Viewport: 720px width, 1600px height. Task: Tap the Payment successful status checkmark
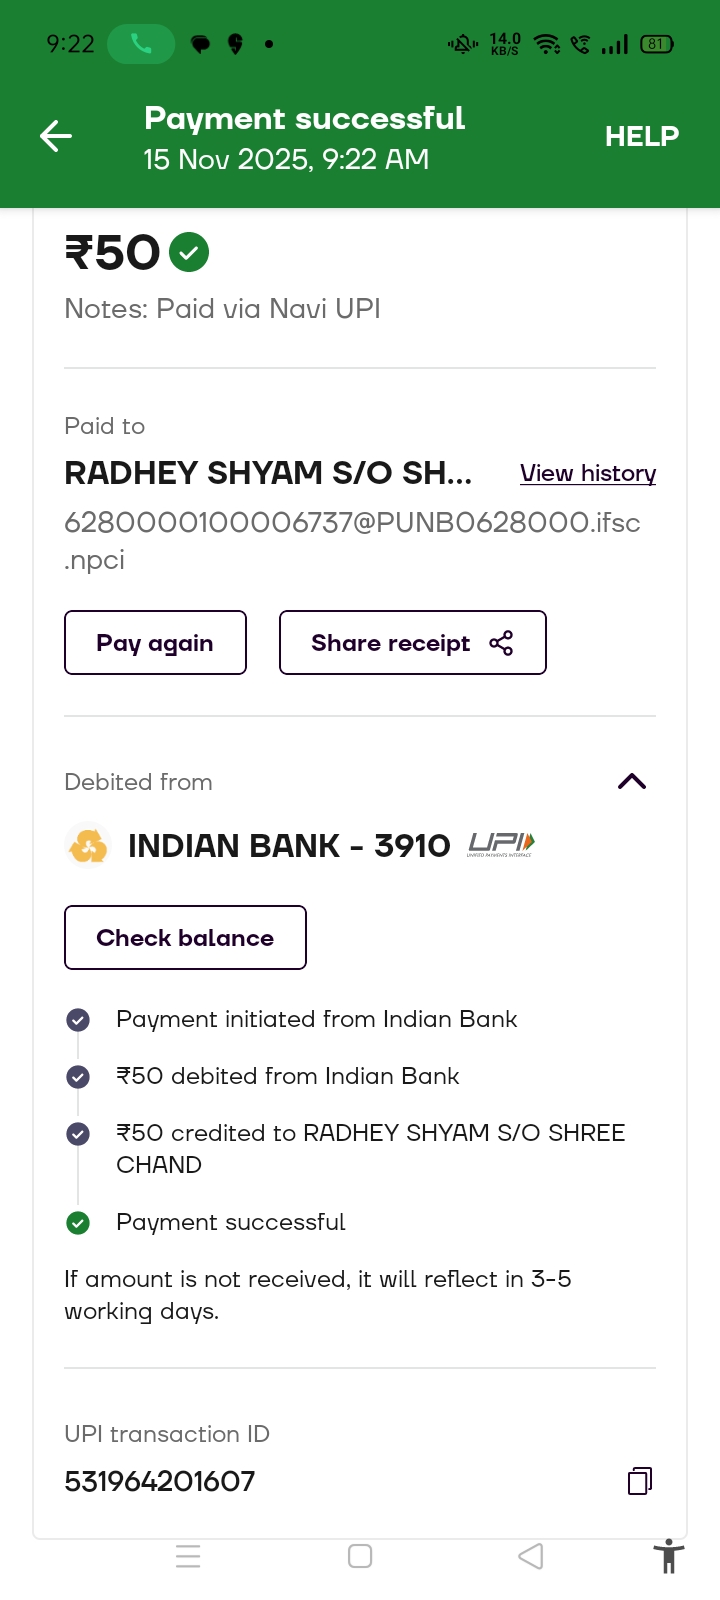click(x=77, y=1222)
